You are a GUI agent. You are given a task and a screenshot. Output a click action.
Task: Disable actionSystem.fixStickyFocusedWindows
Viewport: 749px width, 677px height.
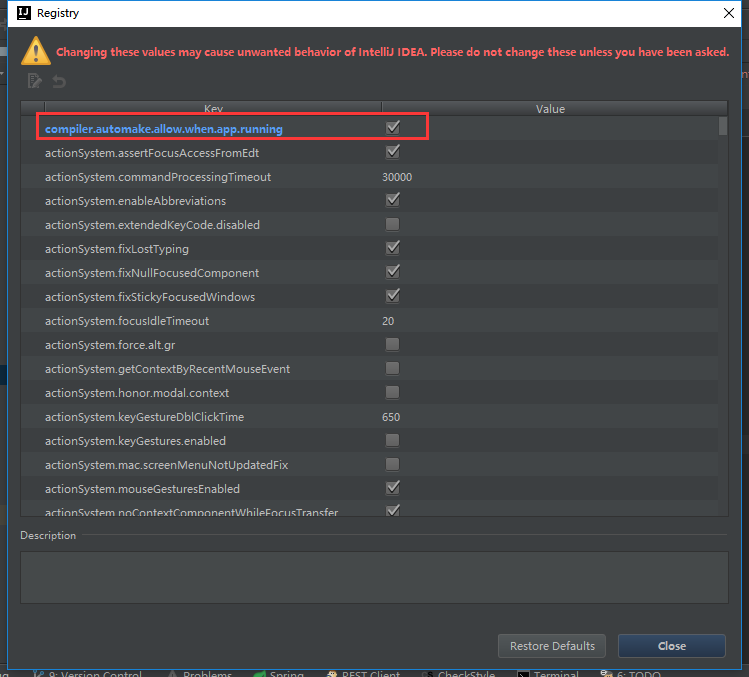[393, 296]
